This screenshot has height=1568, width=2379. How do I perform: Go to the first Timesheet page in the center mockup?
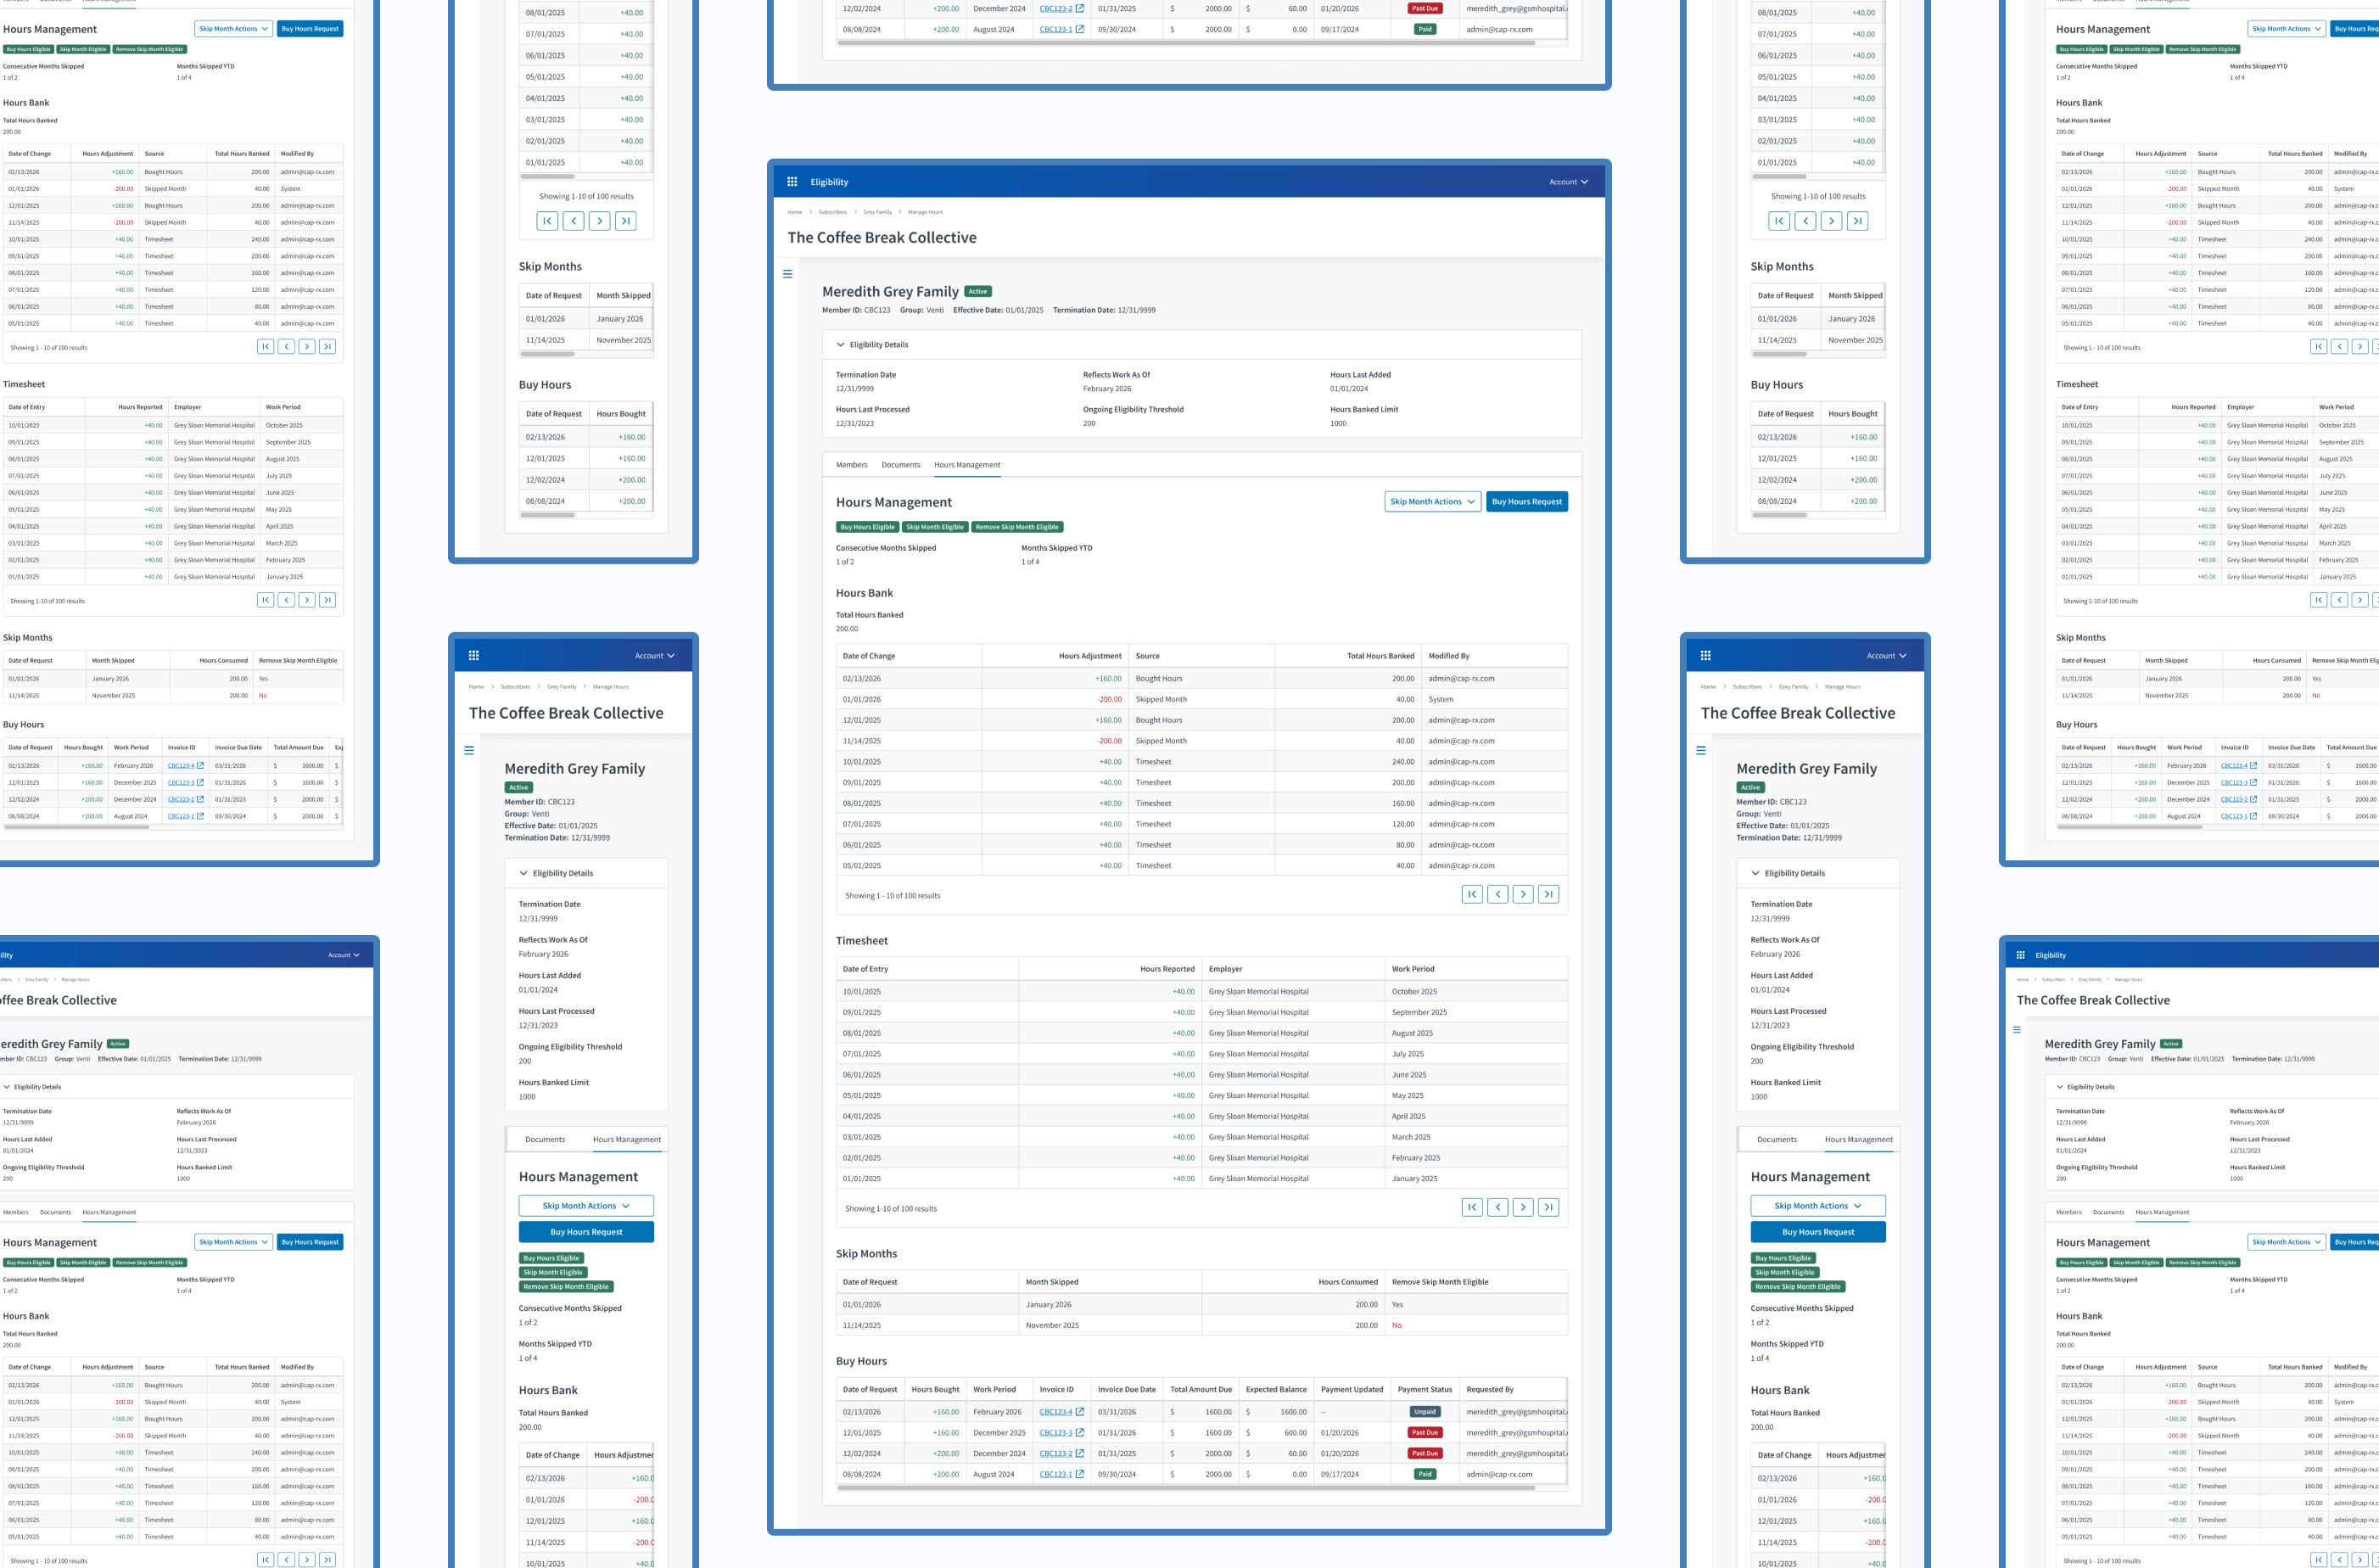click(1472, 1208)
